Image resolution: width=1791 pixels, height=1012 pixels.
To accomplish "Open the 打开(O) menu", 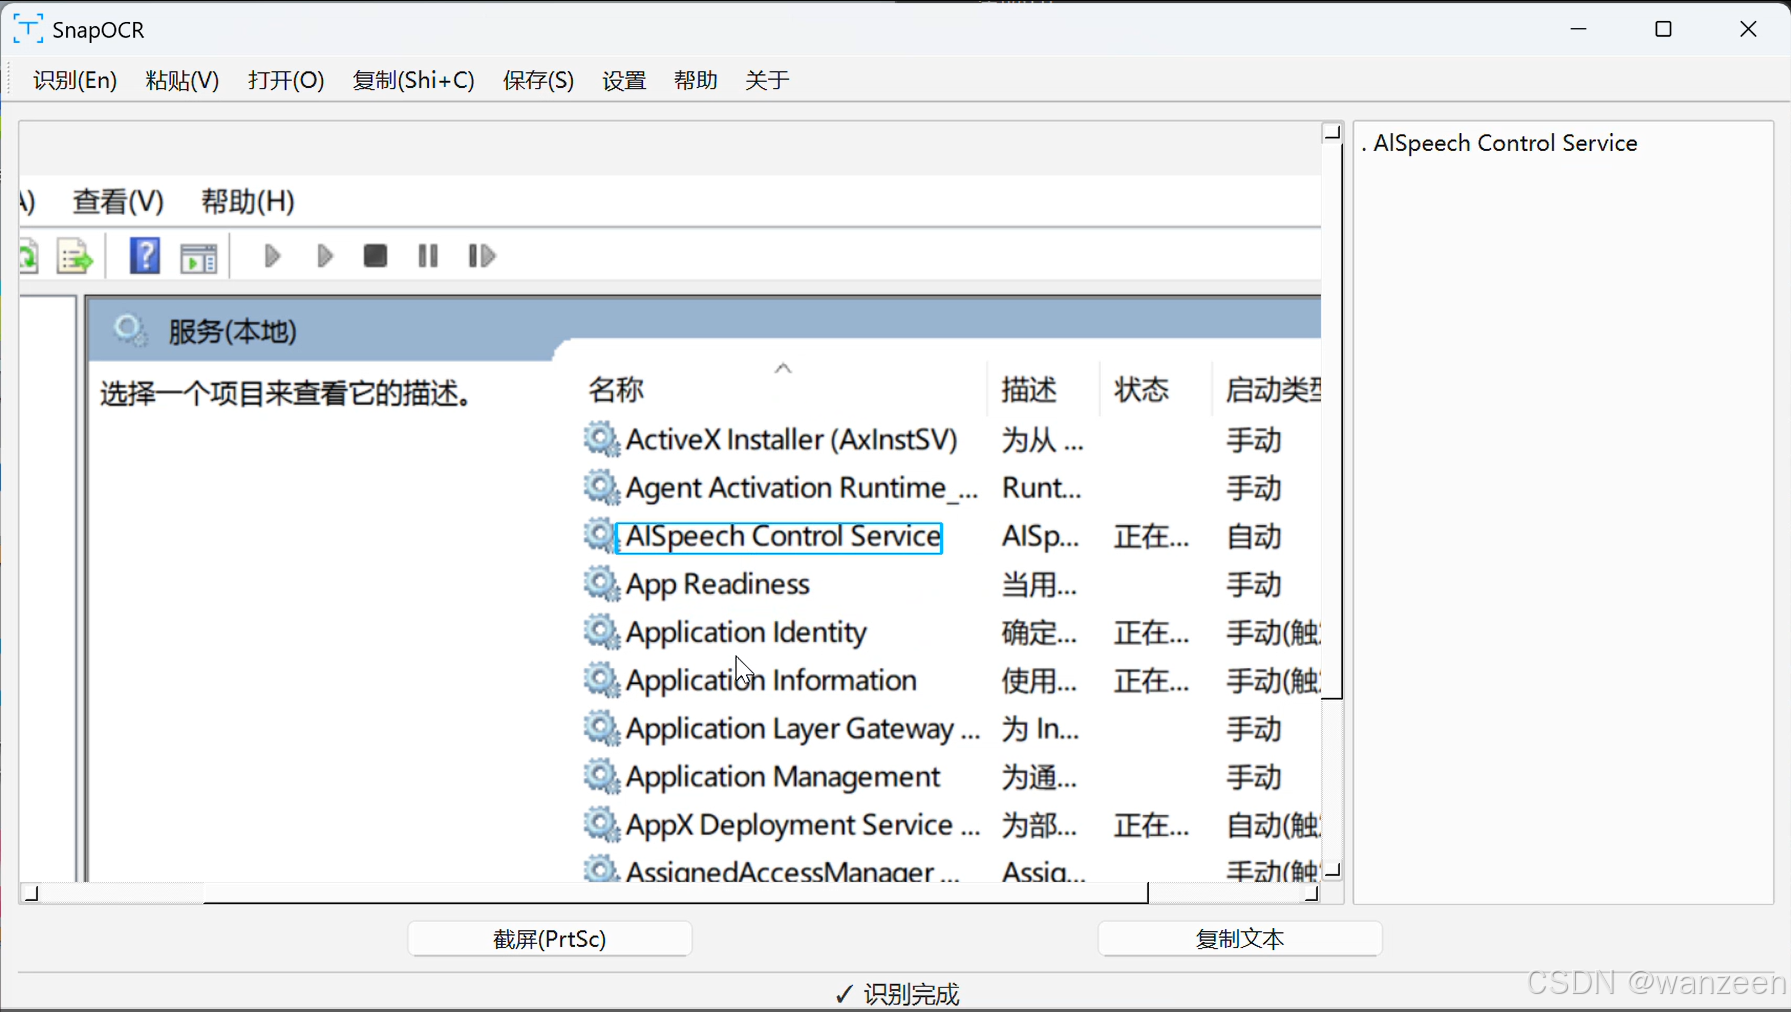I will (286, 80).
